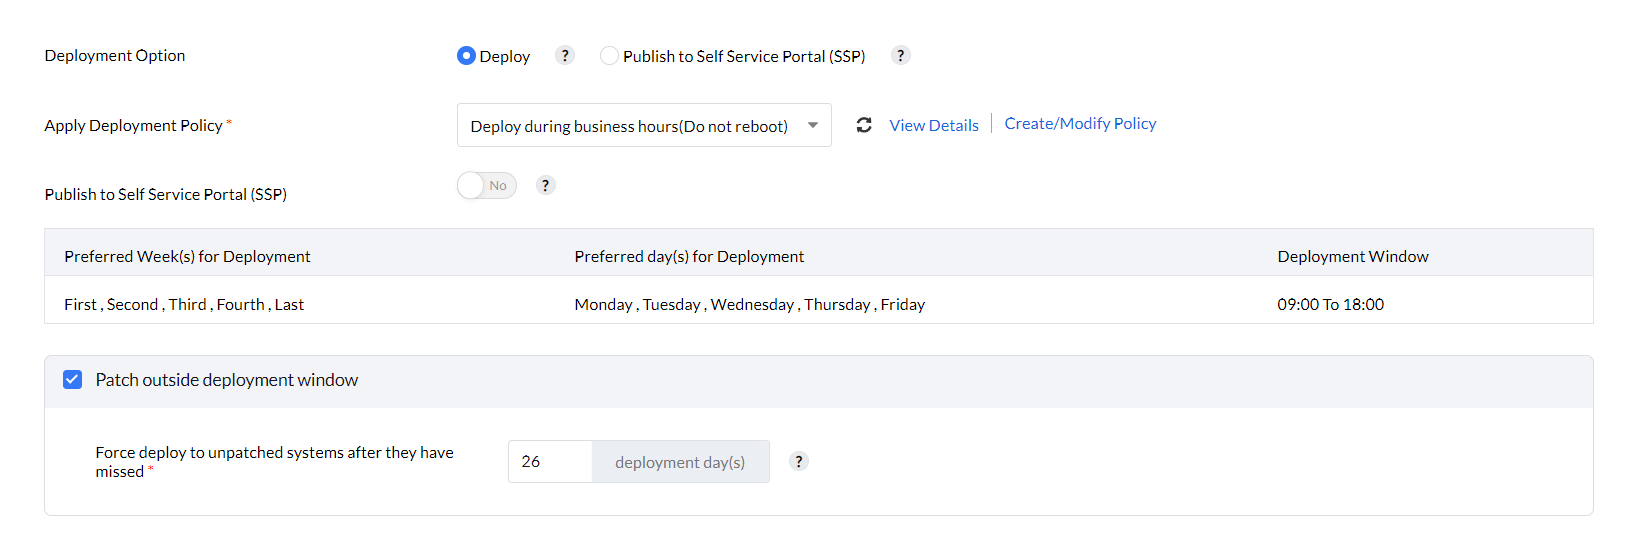The image size is (1631, 541).
Task: Click Preferred Week(s) for Deployment column header
Action: pyautogui.click(x=187, y=257)
